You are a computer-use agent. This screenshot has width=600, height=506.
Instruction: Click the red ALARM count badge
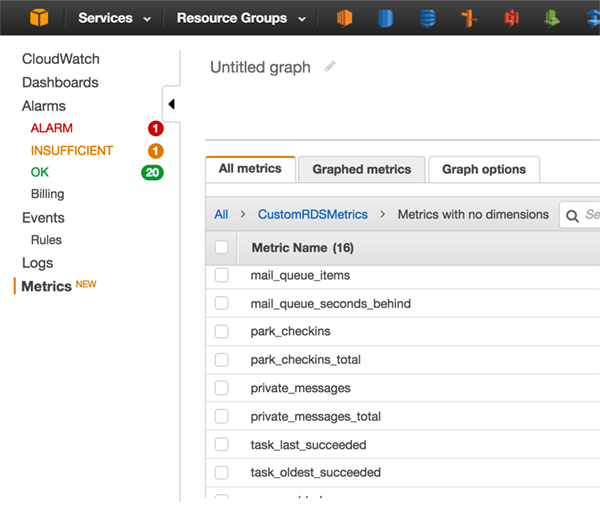click(156, 128)
